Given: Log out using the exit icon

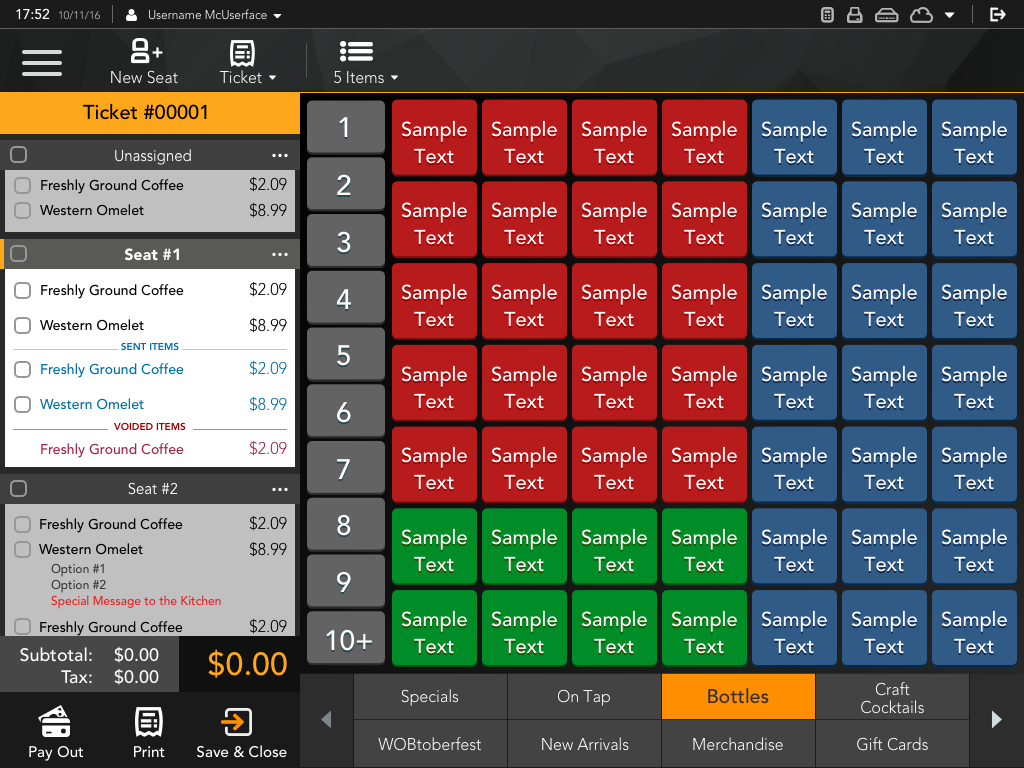Looking at the screenshot, I should click(x=997, y=14).
